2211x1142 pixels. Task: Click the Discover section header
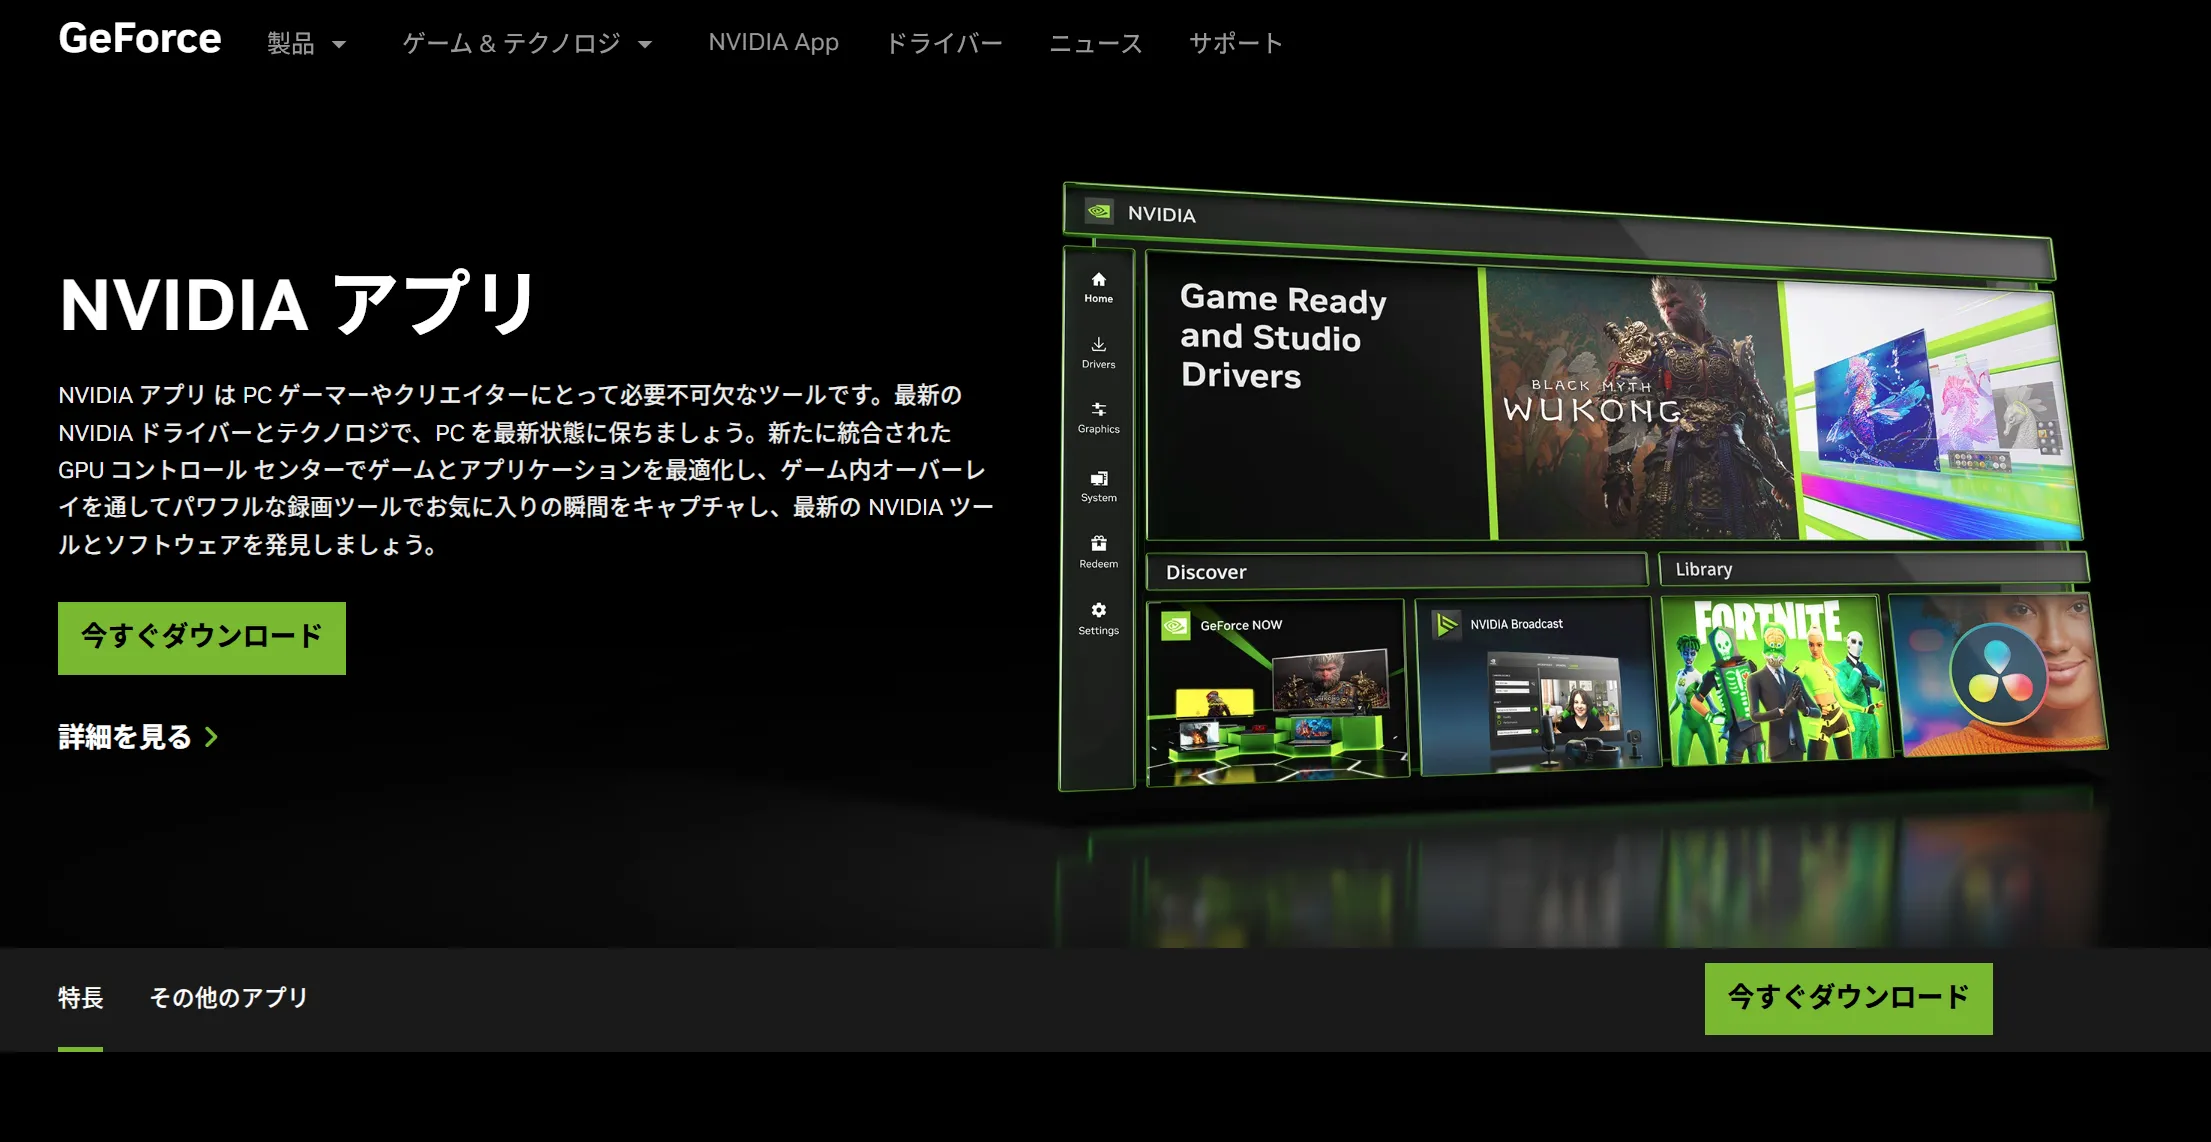1396,571
